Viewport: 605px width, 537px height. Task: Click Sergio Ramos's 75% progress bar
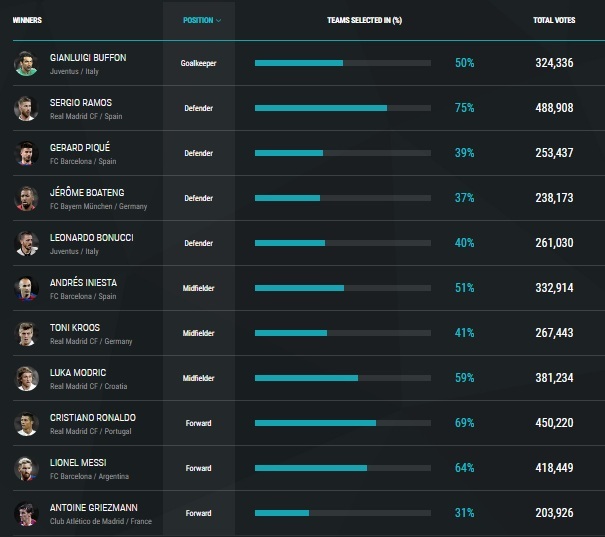tap(343, 108)
